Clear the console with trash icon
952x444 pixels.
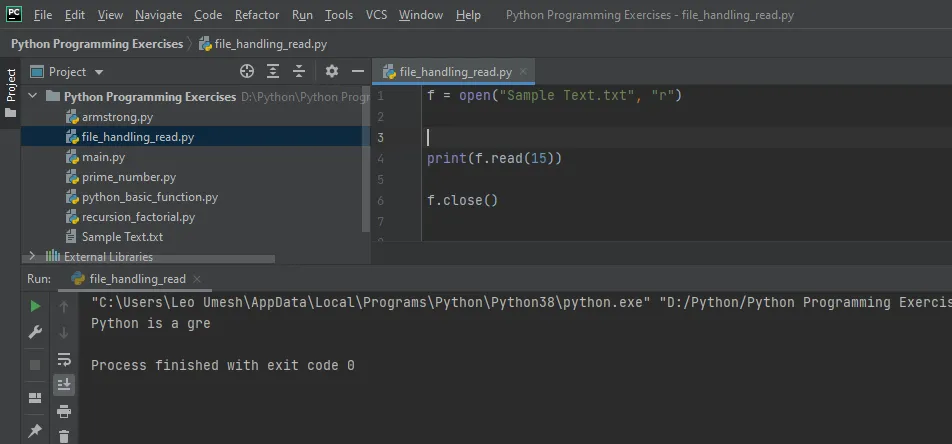(64, 435)
